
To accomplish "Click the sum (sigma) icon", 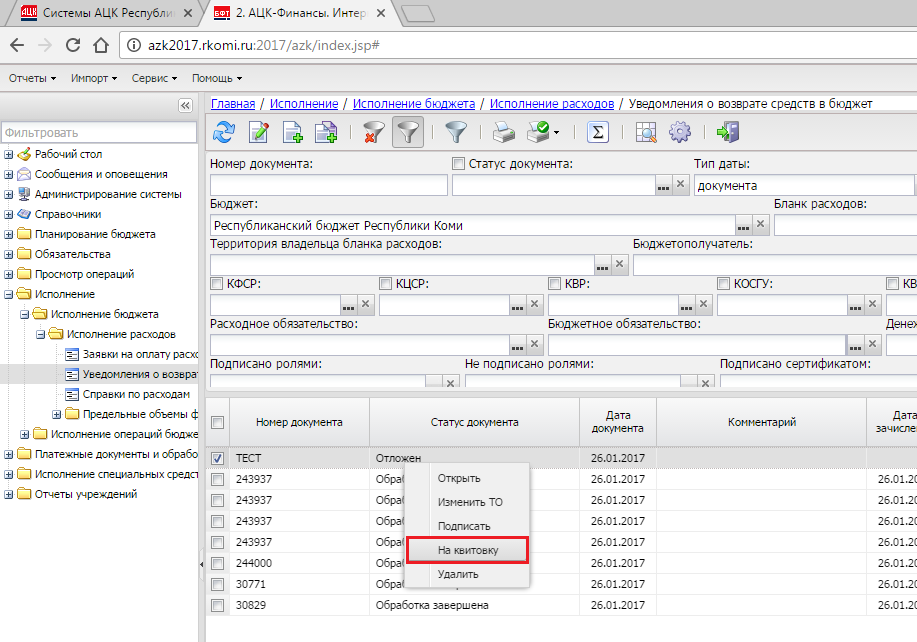I will pos(597,132).
